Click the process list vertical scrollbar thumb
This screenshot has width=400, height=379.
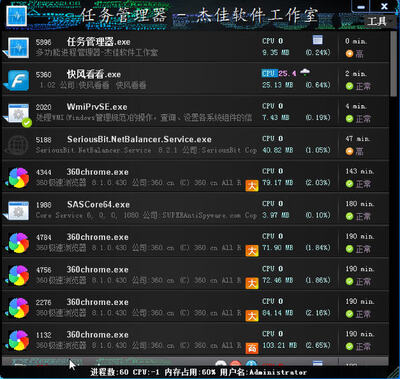(394, 63)
